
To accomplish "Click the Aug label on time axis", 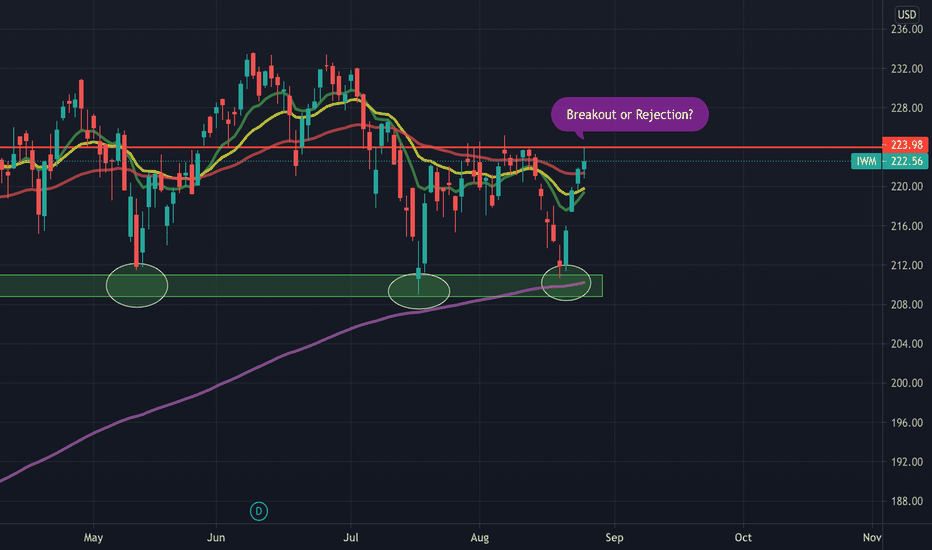I will (480, 538).
